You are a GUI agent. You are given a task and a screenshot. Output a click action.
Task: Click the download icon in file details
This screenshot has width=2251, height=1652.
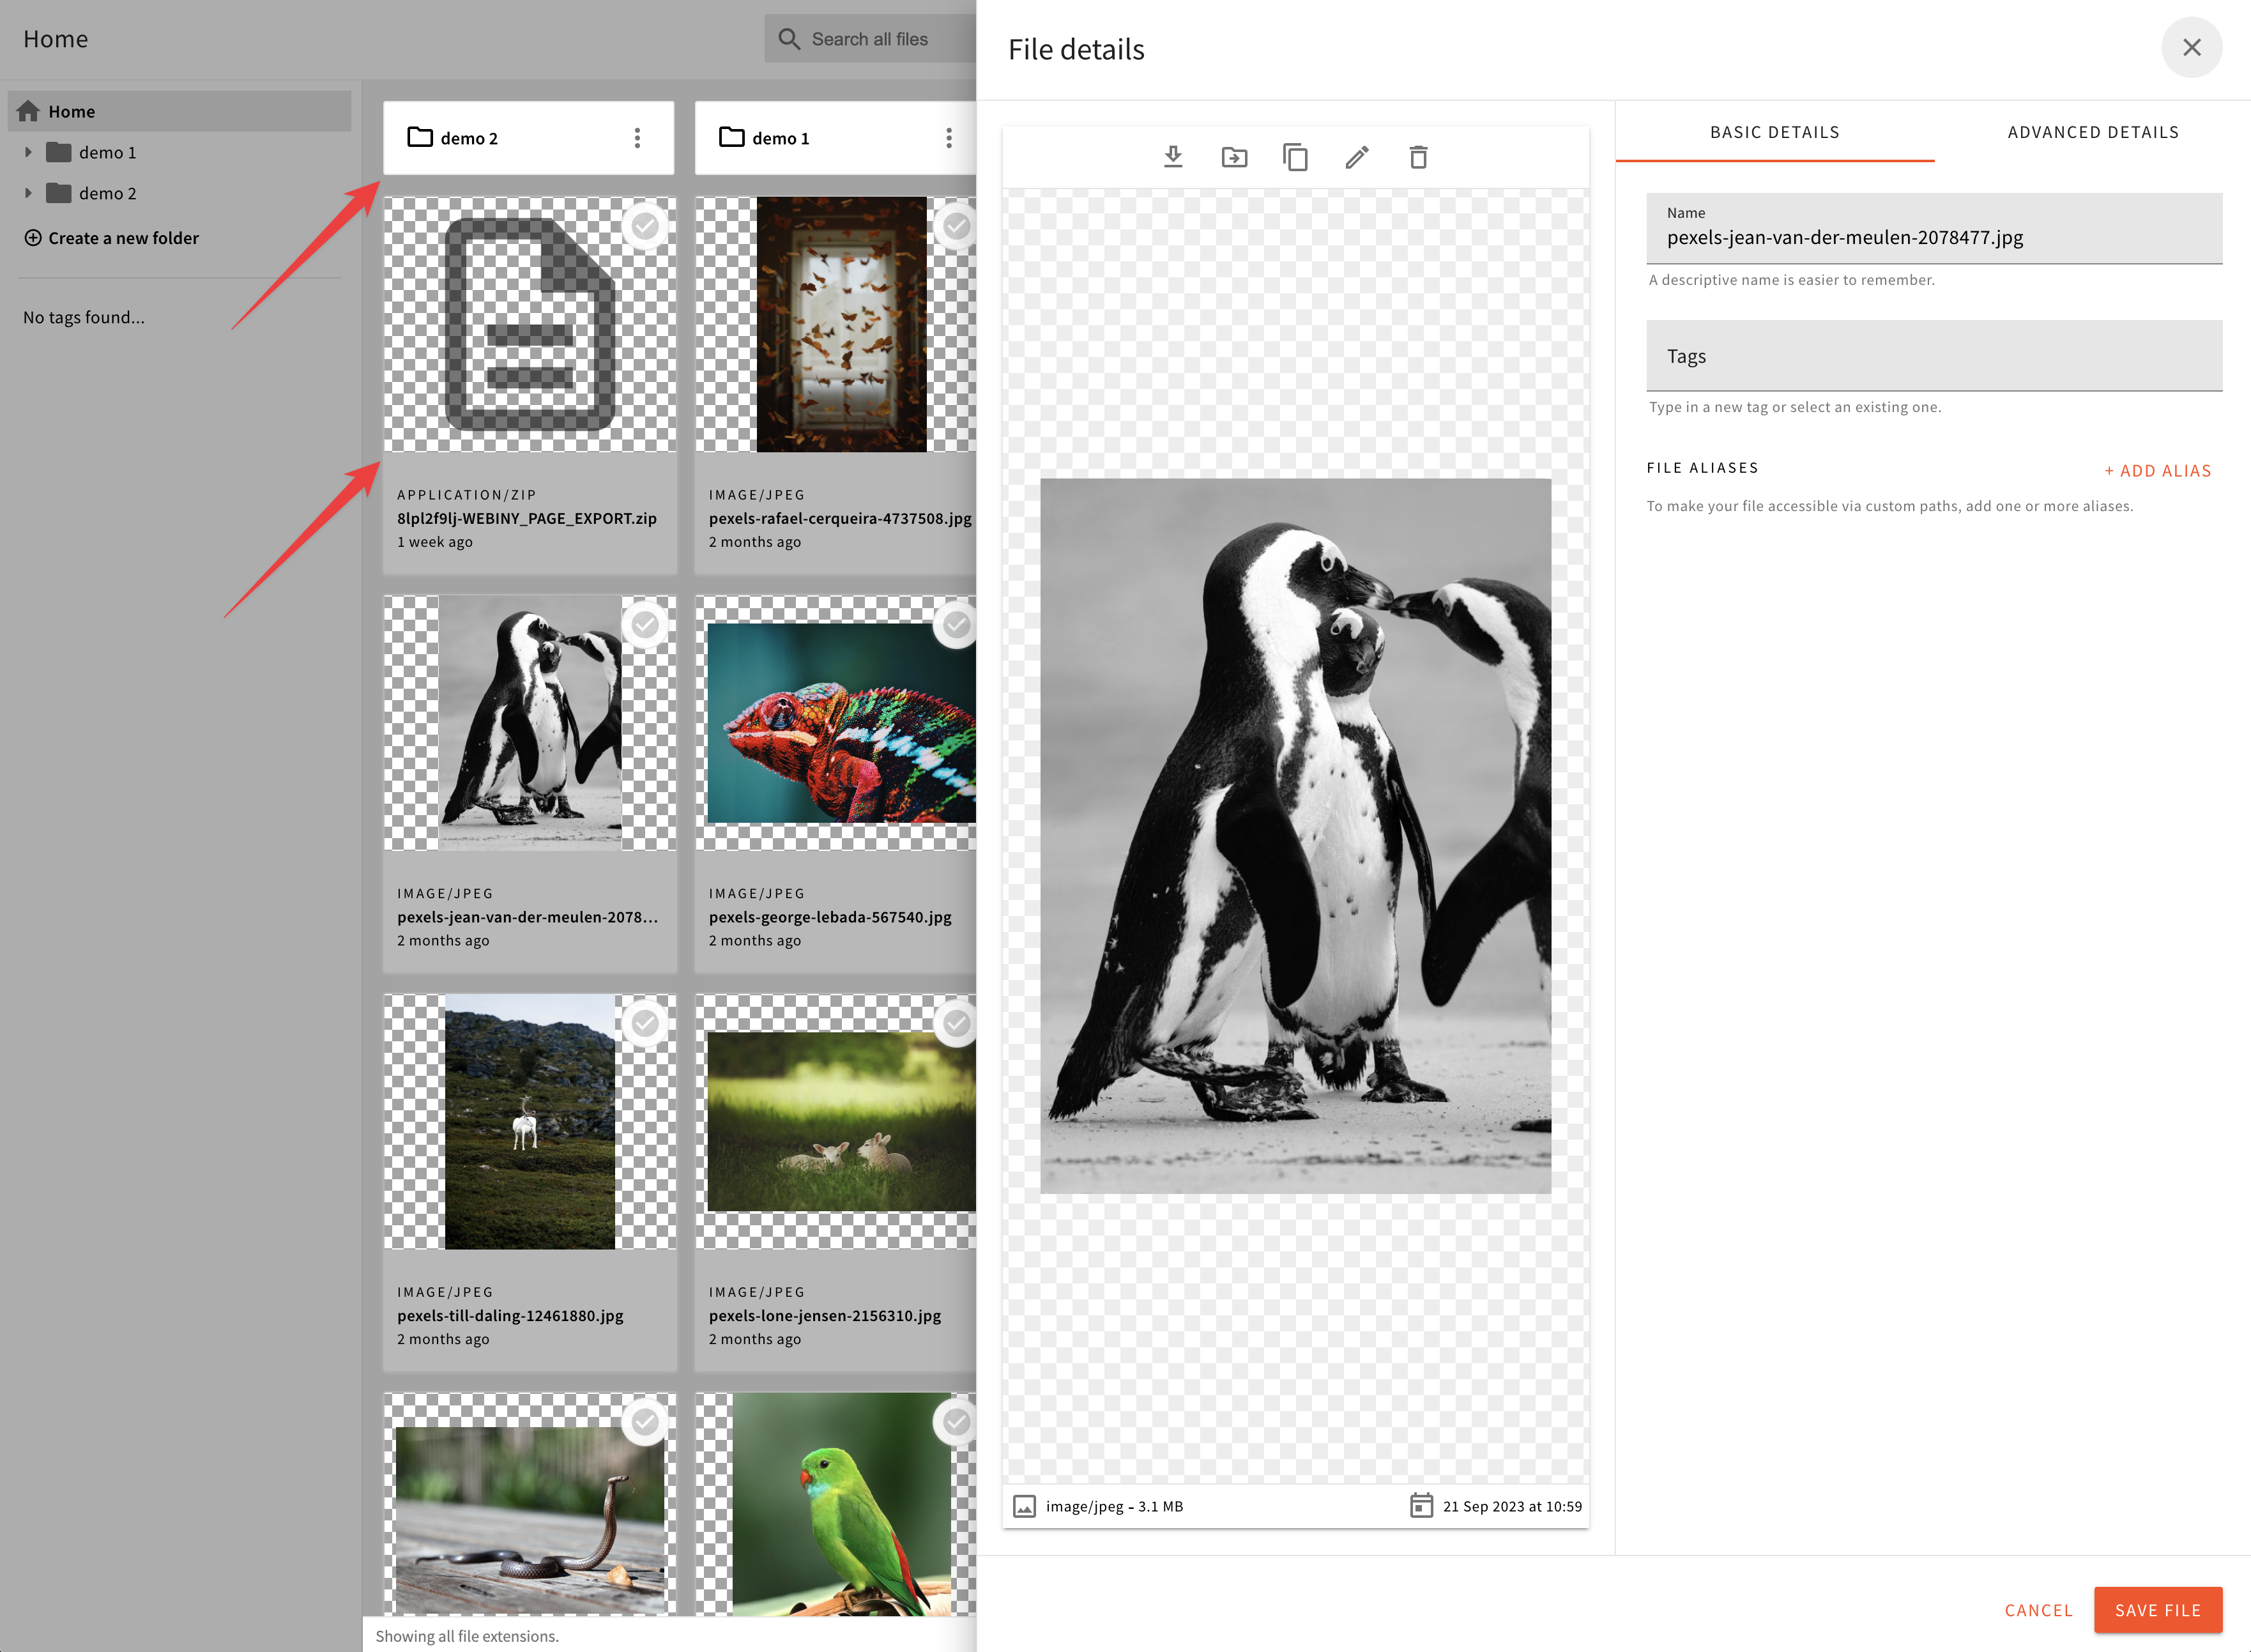[1173, 157]
